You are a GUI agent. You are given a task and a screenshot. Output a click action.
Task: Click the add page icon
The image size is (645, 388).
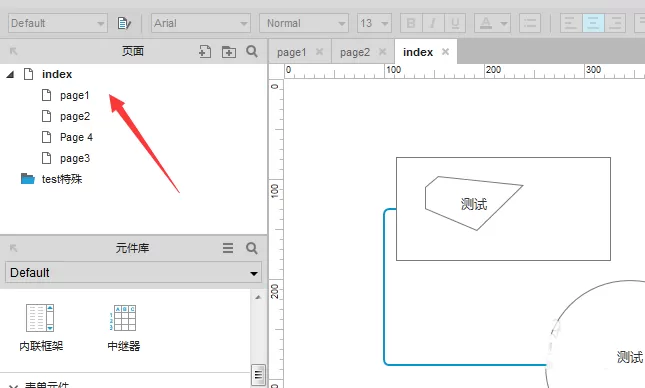tap(205, 51)
